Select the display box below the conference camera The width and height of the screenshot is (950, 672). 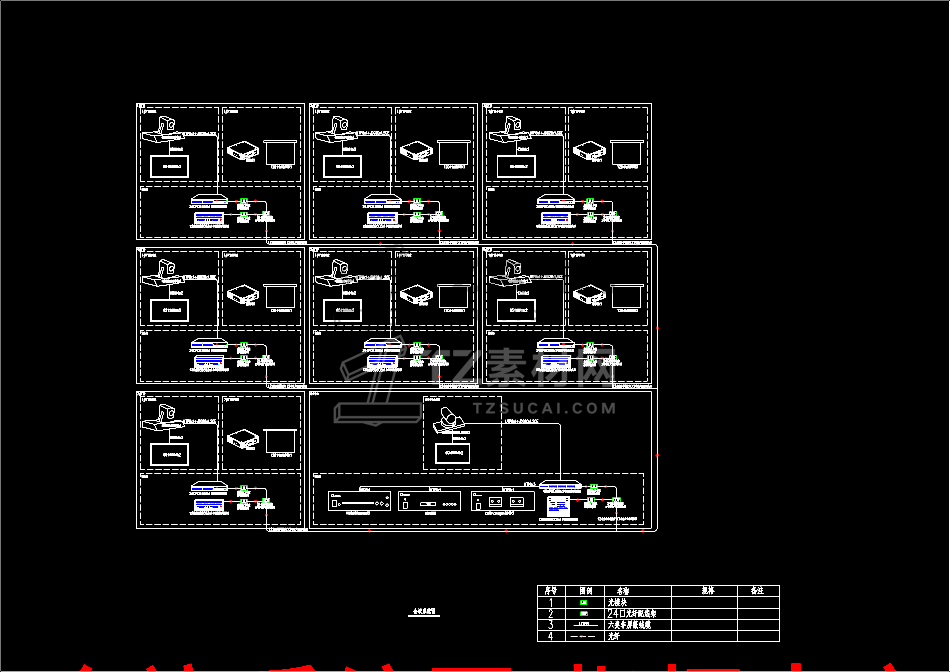tap(453, 453)
